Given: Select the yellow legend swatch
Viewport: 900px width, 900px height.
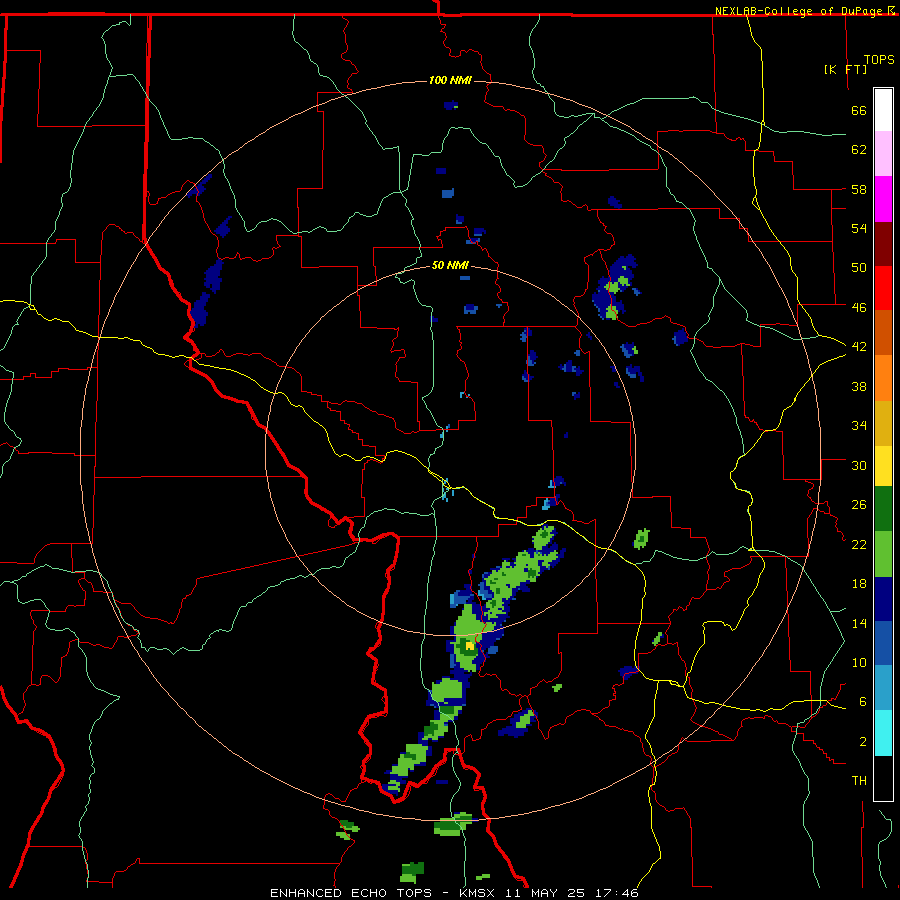Looking at the screenshot, I should pos(883,466).
